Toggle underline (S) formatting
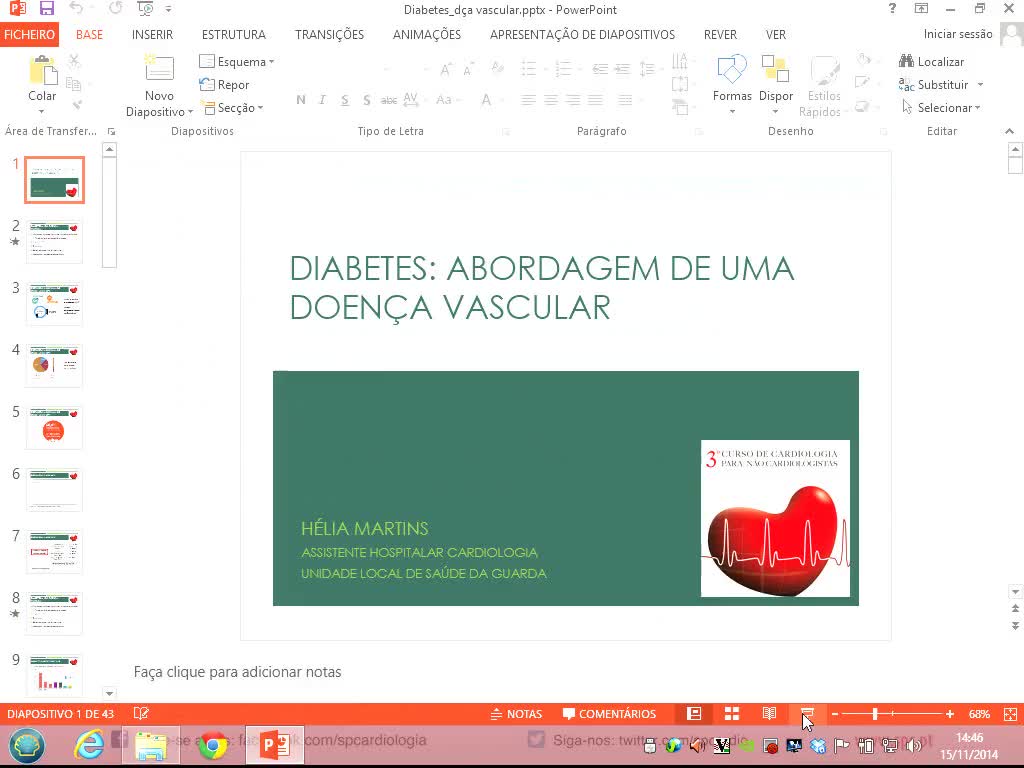The width and height of the screenshot is (1024, 768). [x=344, y=100]
